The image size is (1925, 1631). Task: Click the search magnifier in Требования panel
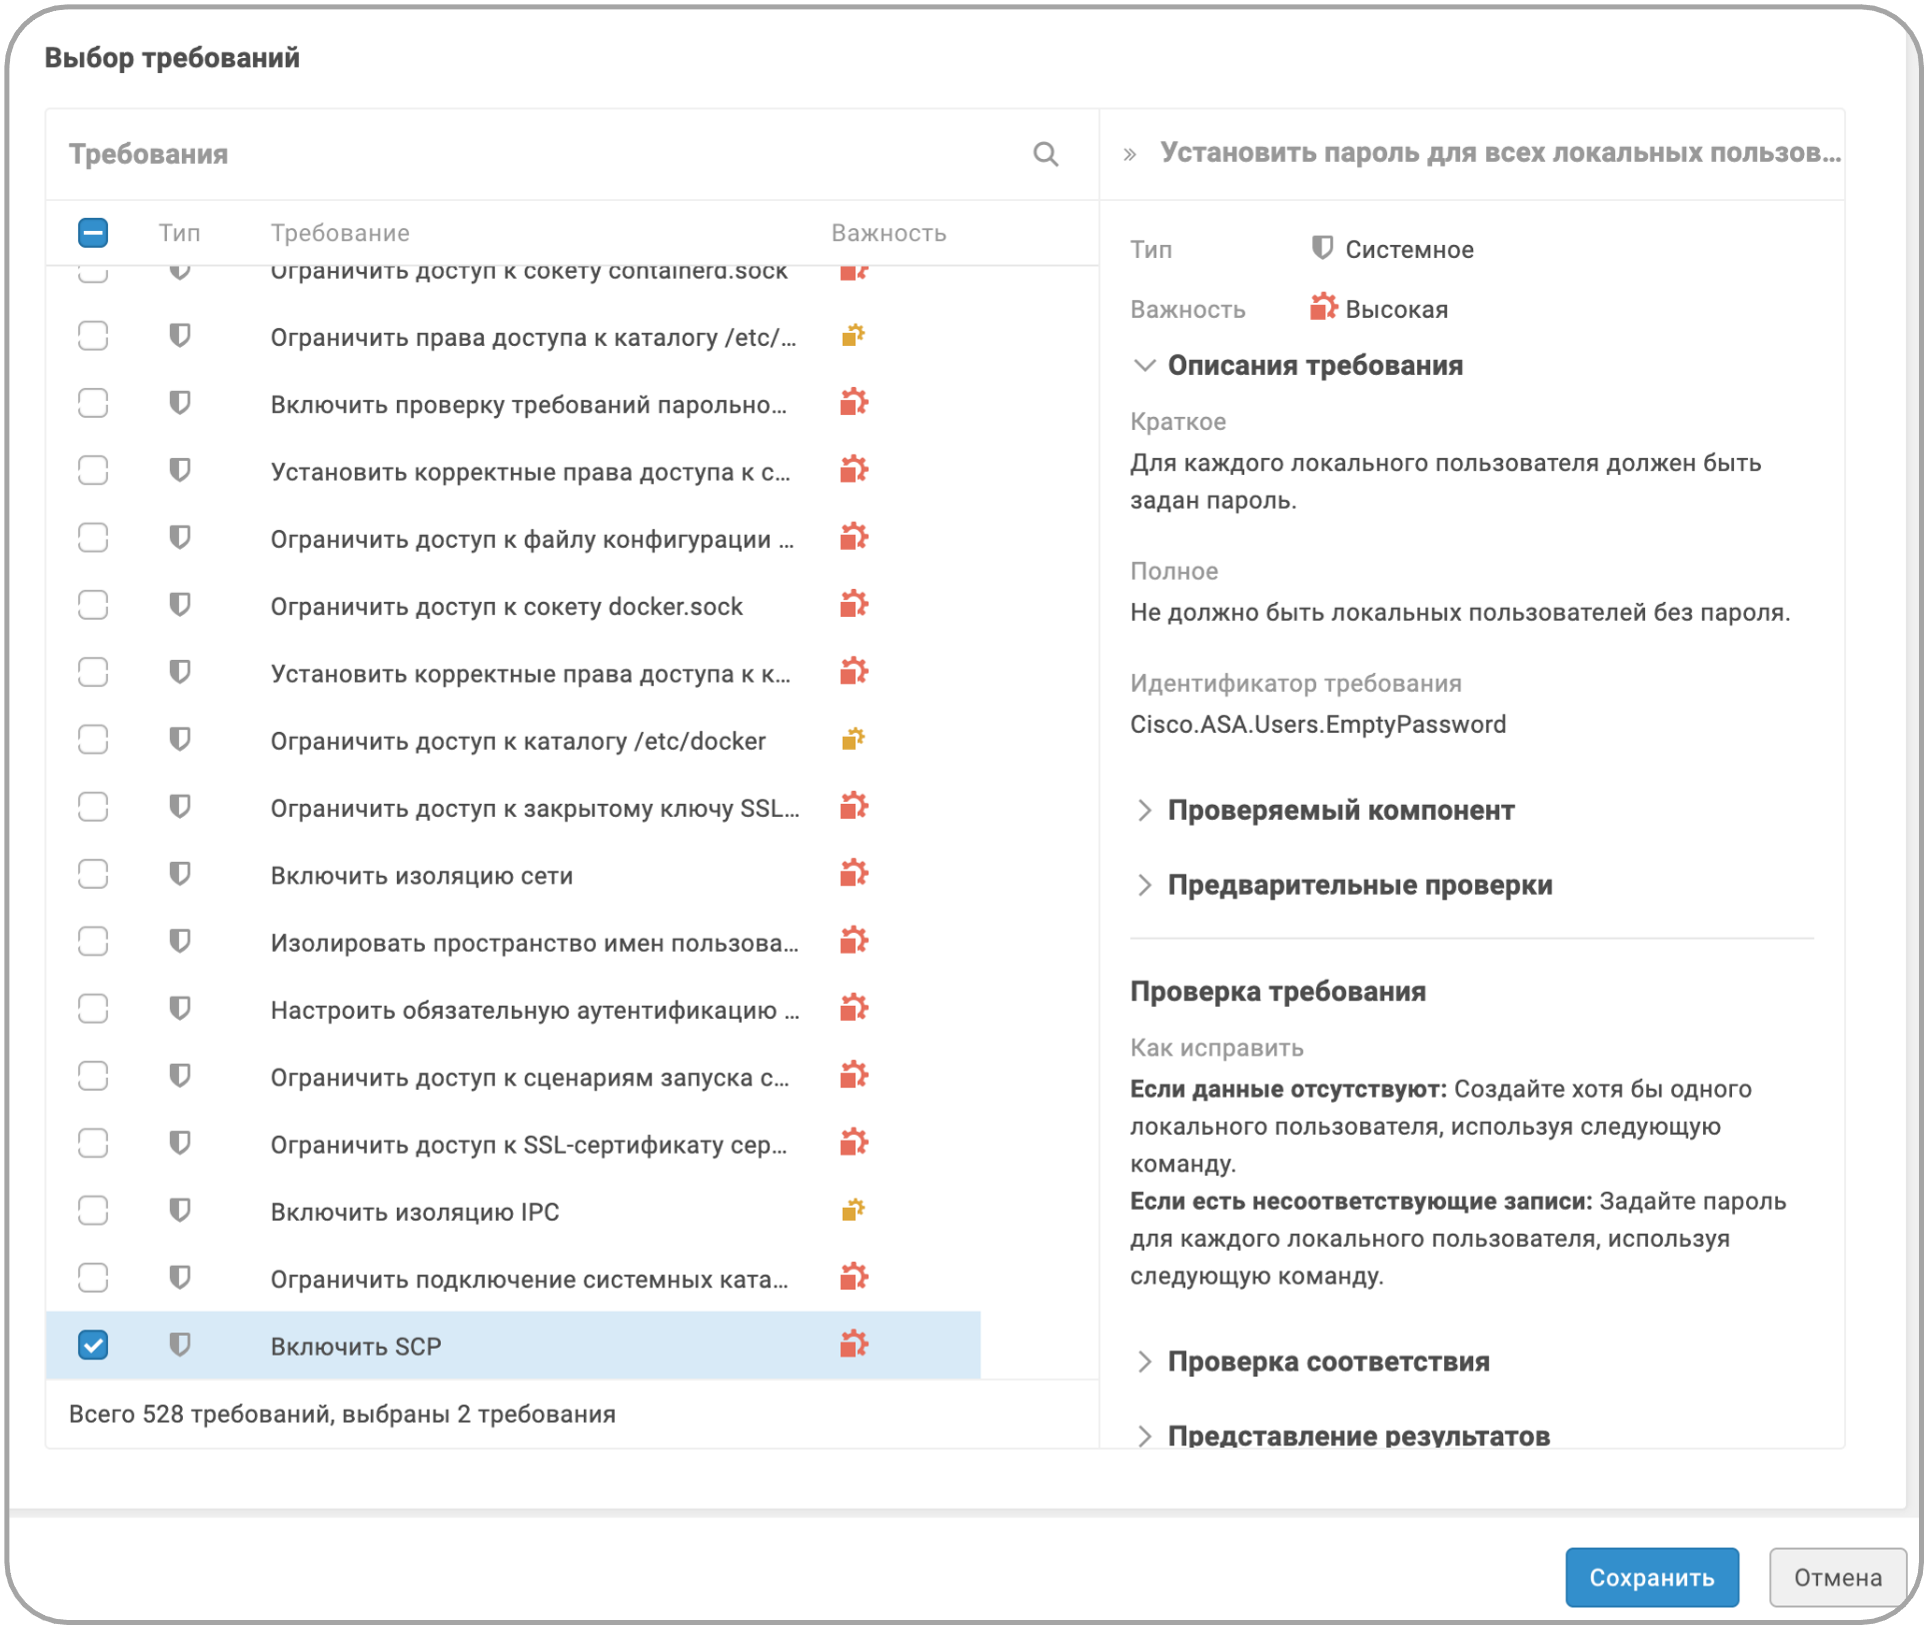point(1045,154)
